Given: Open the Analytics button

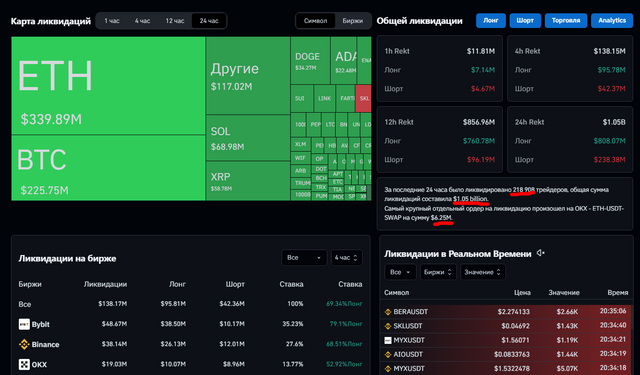Looking at the screenshot, I should click(x=612, y=20).
